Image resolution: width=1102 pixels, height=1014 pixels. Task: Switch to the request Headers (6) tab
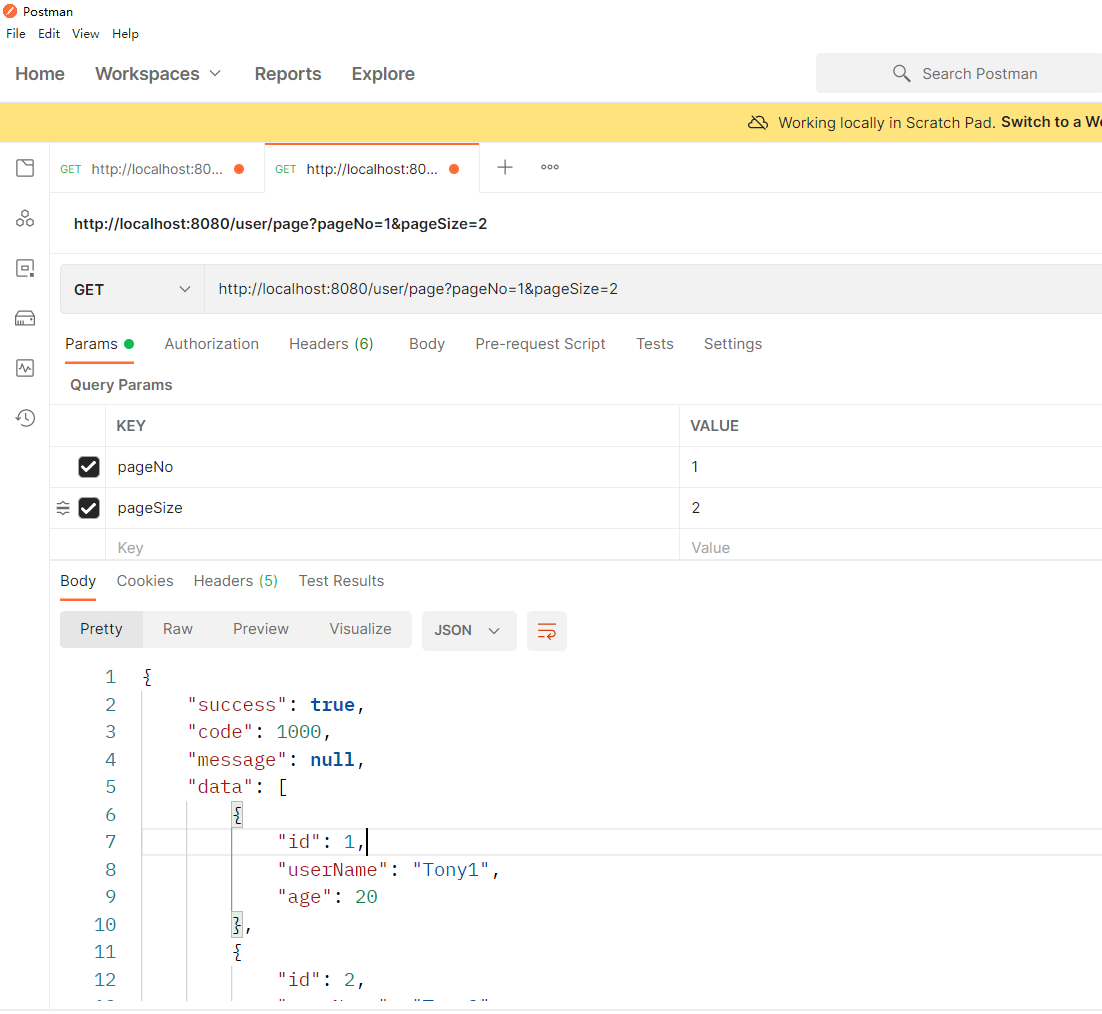(x=331, y=344)
